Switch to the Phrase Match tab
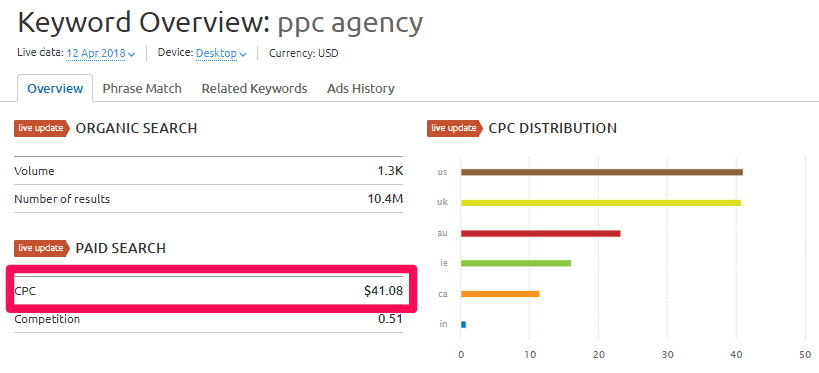 (142, 89)
